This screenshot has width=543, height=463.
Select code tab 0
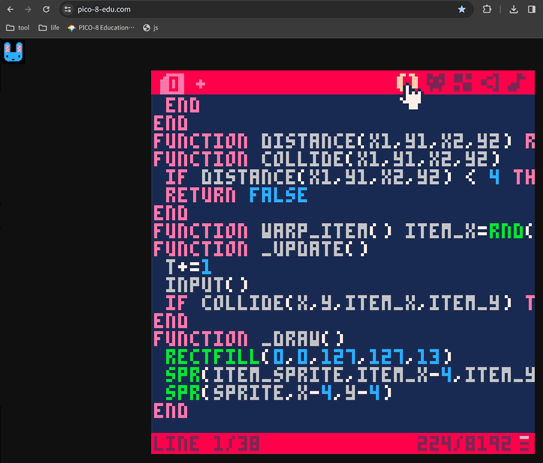[172, 84]
